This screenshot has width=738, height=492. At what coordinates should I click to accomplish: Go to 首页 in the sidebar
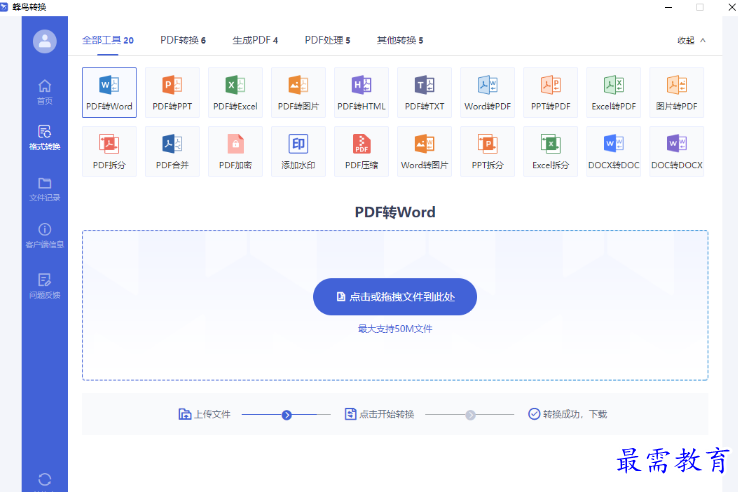[x=44, y=91]
